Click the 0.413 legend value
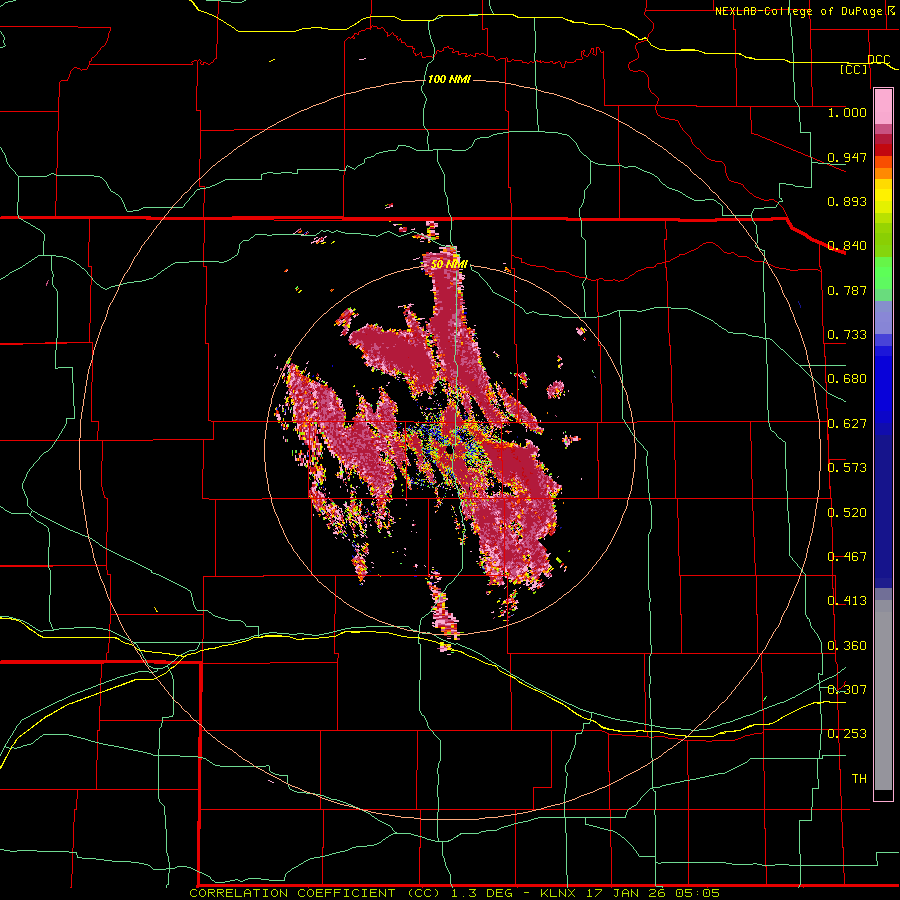 [x=847, y=601]
